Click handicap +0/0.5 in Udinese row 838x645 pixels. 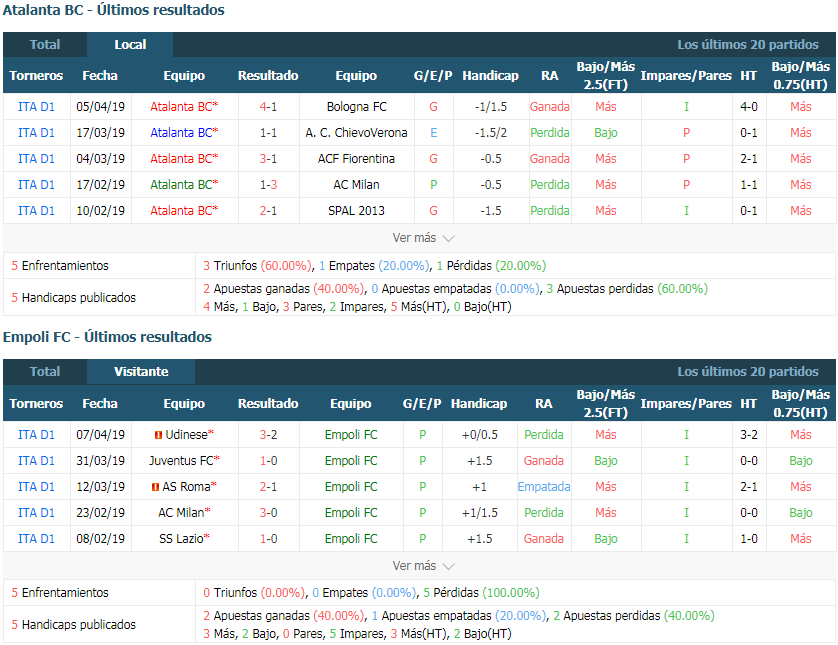(480, 435)
